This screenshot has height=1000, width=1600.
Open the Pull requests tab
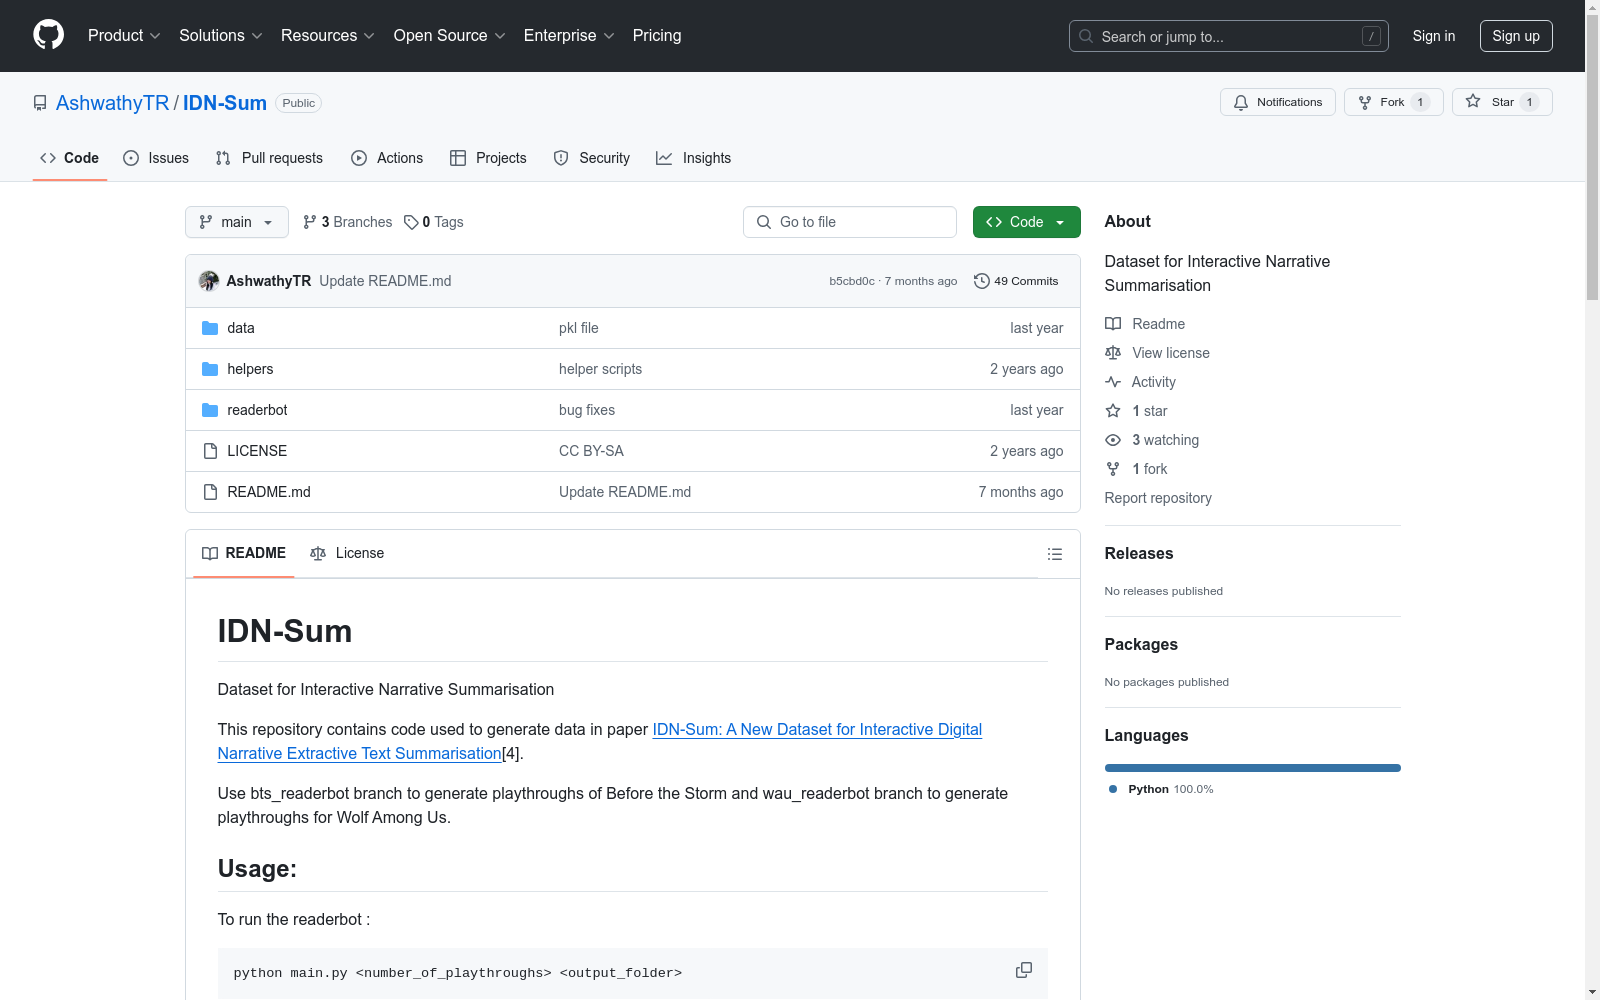pyautogui.click(x=269, y=158)
